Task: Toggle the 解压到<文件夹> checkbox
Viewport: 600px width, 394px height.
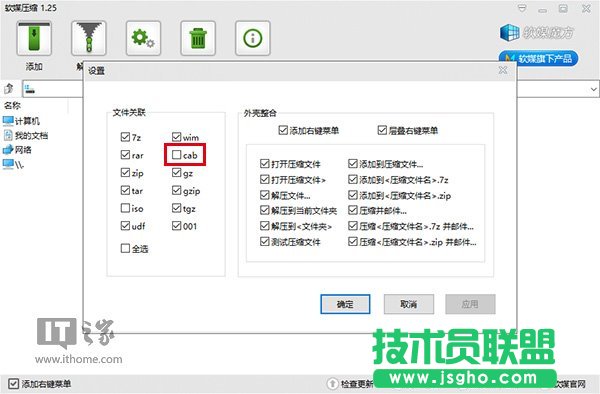Action: pyautogui.click(x=264, y=226)
